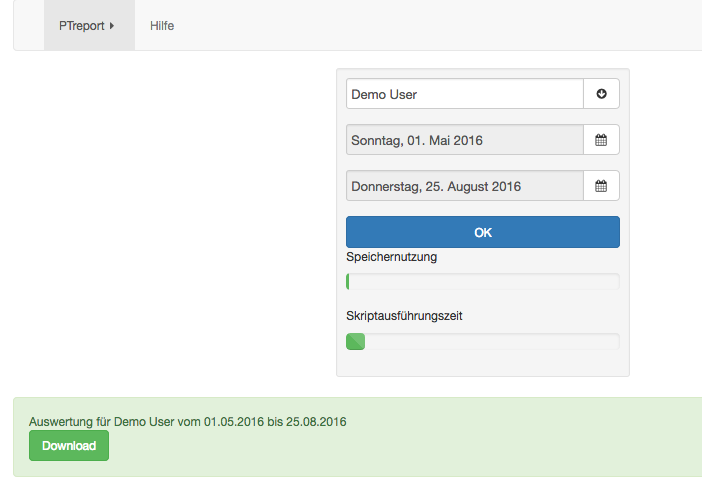
Task: Click the Demo User selection field
Action: point(465,94)
